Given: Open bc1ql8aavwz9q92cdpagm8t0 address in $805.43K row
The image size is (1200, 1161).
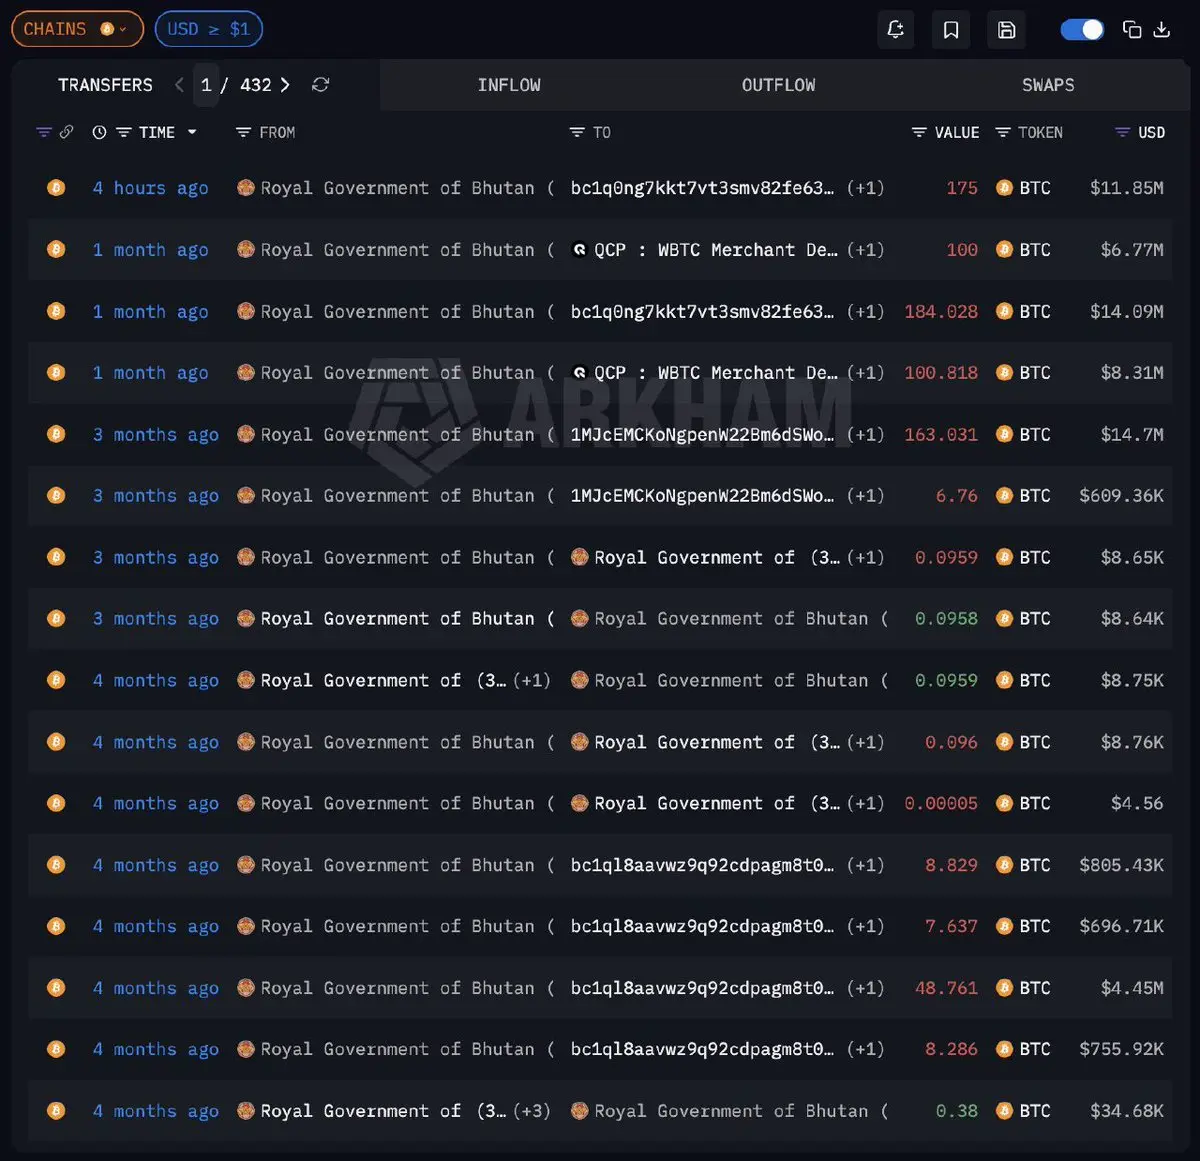Looking at the screenshot, I should click(x=701, y=865).
